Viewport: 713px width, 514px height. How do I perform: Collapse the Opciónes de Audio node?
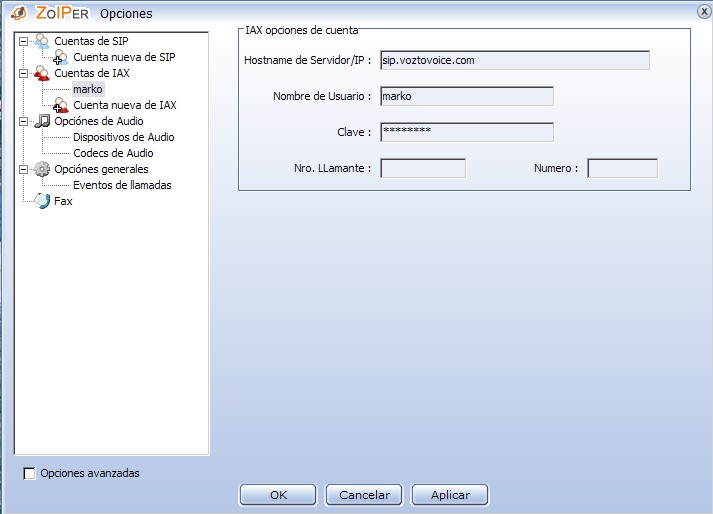tap(24, 121)
